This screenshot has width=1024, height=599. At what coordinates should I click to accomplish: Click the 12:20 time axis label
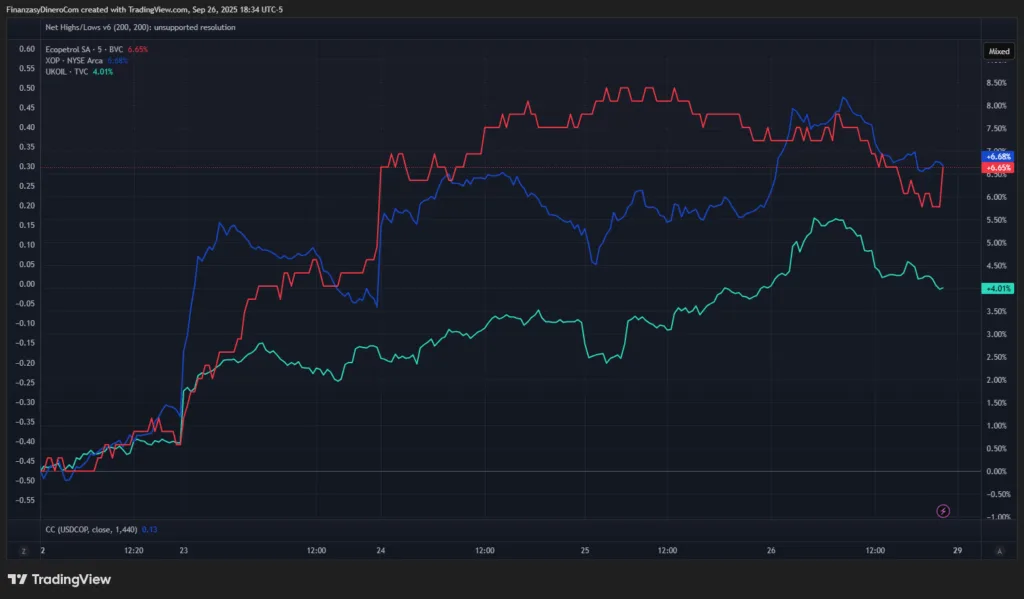click(x=132, y=550)
